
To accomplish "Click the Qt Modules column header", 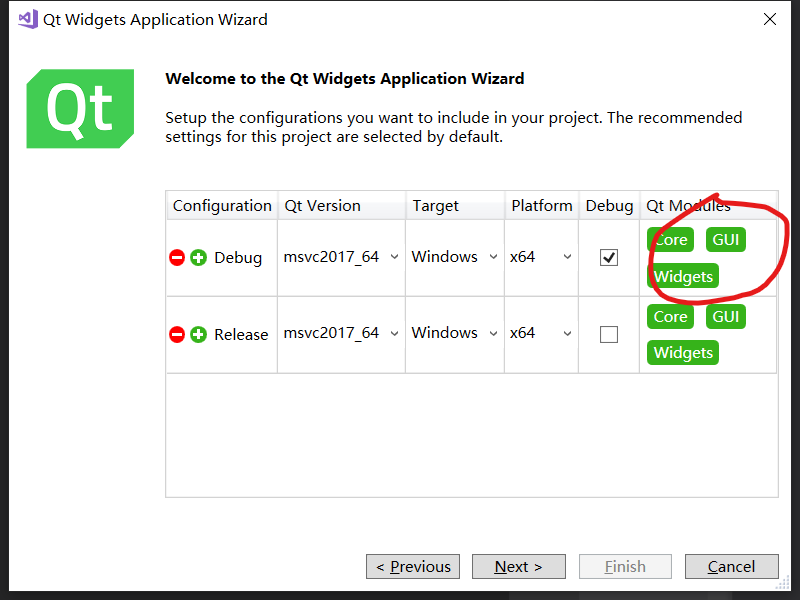I will (x=708, y=206).
